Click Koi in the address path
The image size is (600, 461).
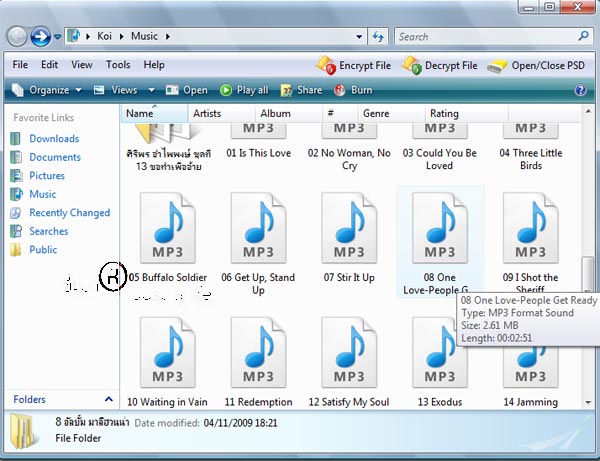104,36
